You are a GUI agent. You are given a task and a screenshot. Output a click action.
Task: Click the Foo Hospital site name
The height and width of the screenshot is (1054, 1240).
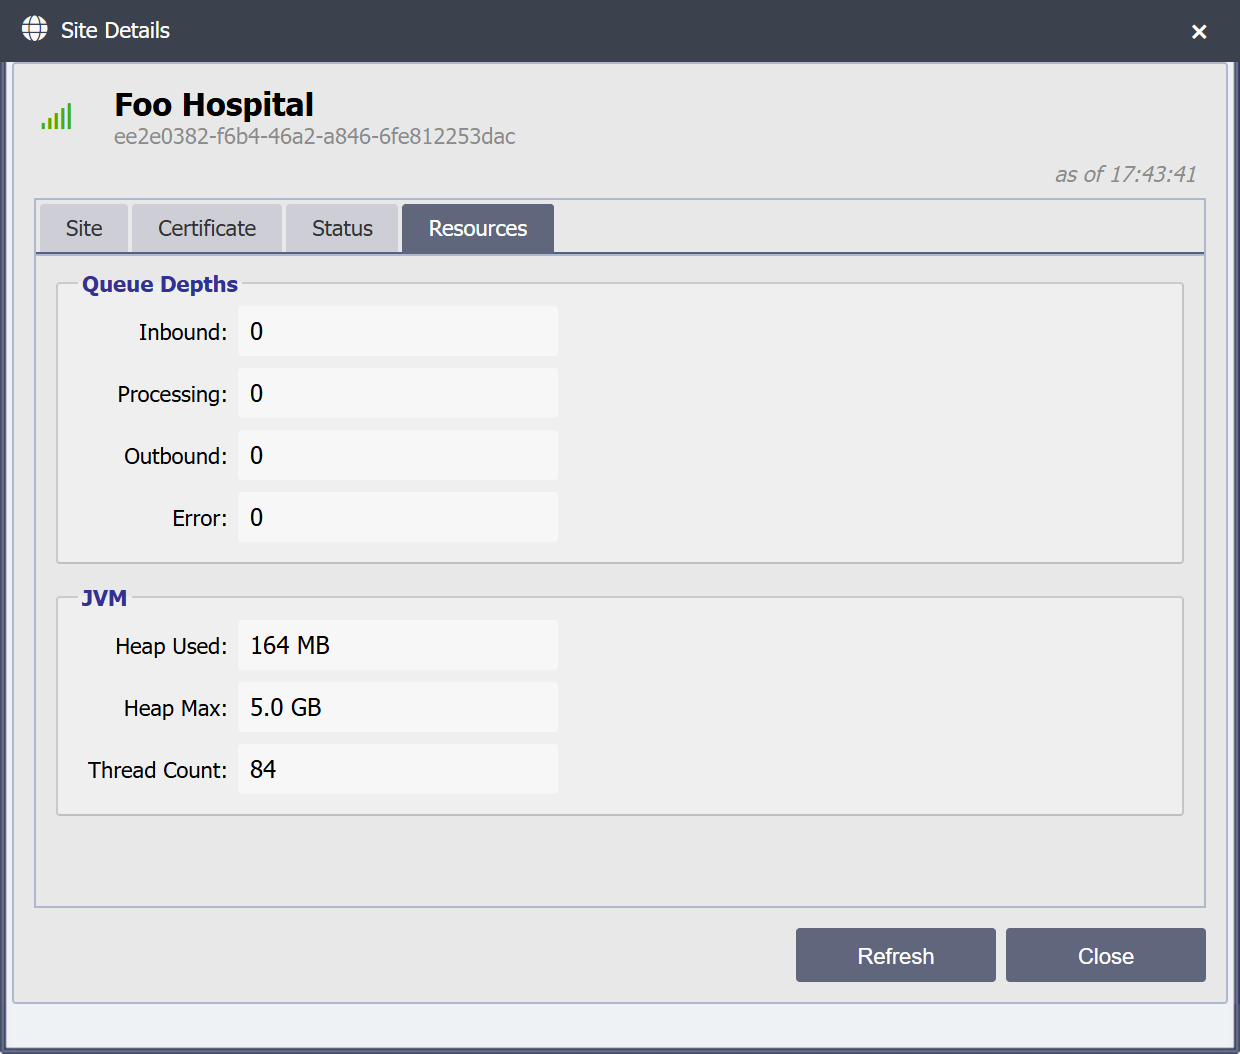coord(214,105)
